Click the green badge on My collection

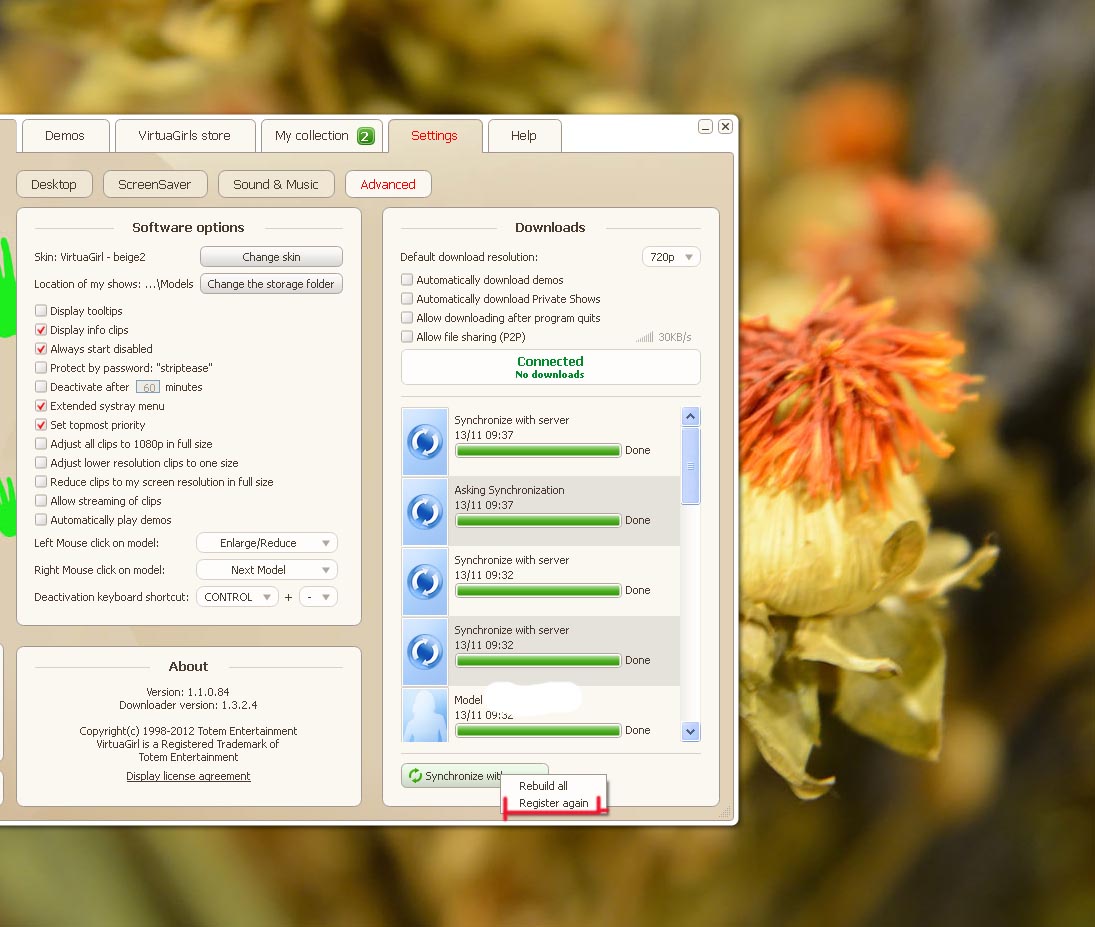click(x=365, y=136)
